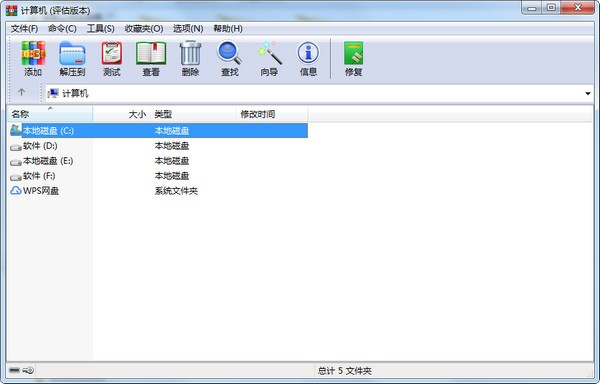Minimize the WinRAR window

[532, 8]
